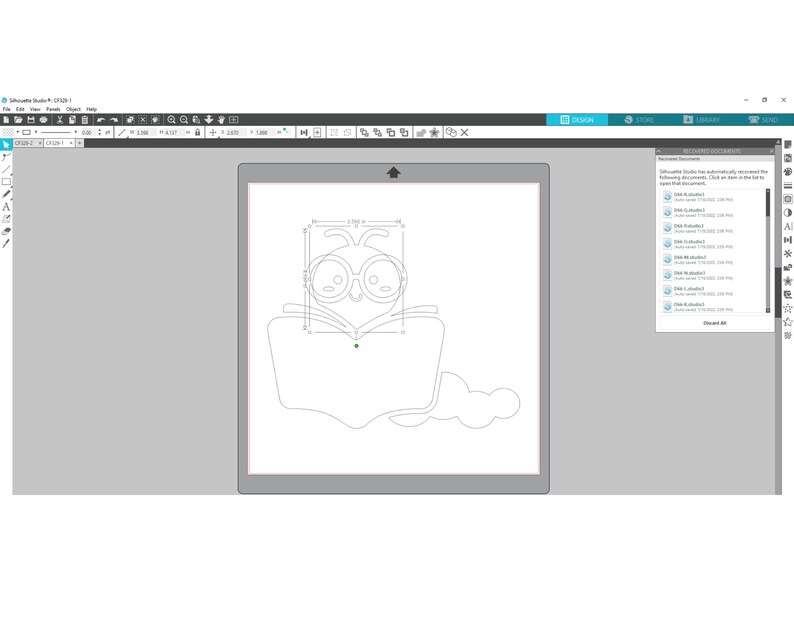Open the Edit menu
This screenshot has width=794, height=638.
(20, 109)
